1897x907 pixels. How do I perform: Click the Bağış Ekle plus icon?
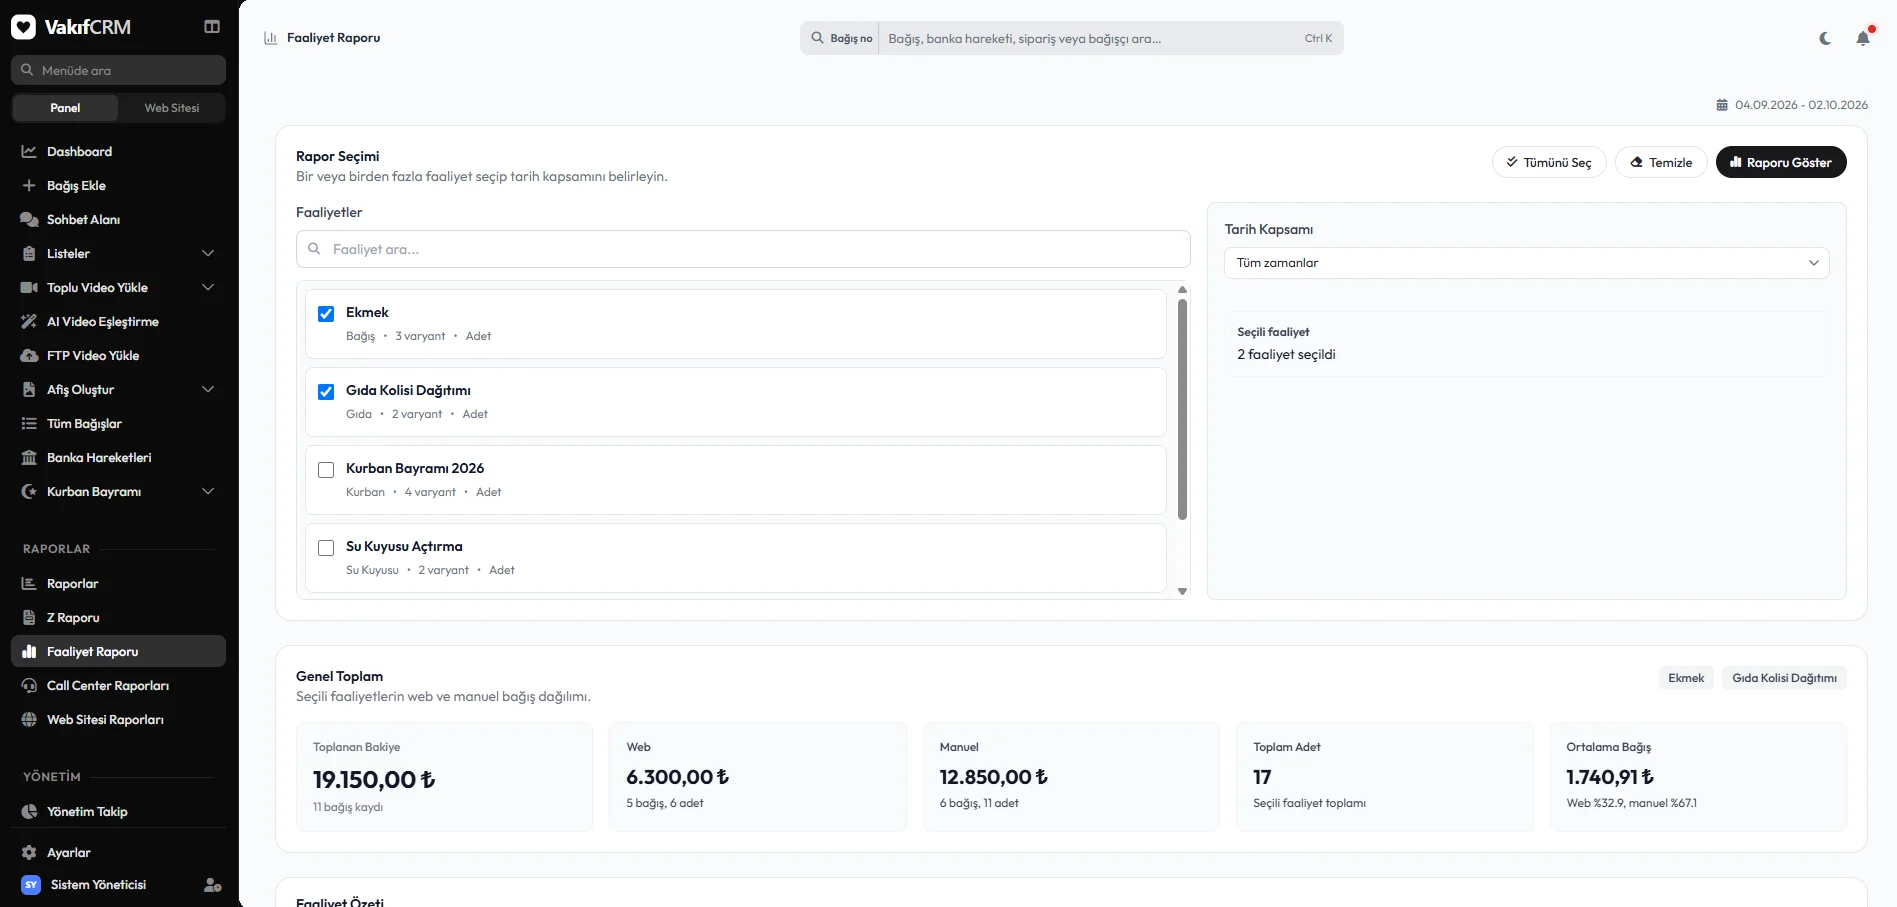point(29,186)
